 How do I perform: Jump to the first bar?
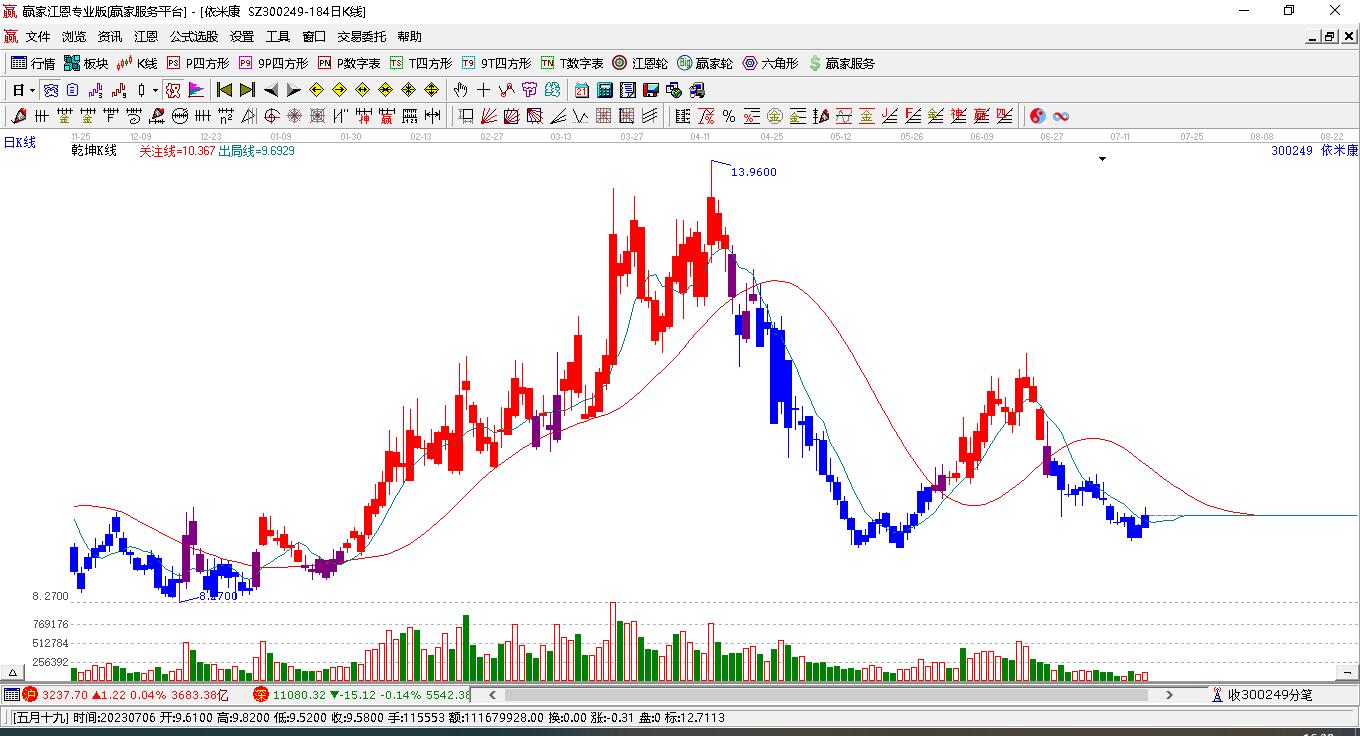224,90
